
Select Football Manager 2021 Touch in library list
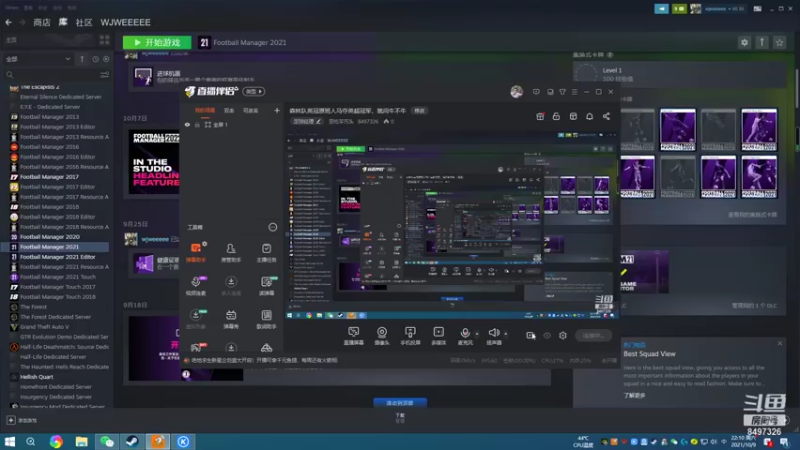point(57,277)
